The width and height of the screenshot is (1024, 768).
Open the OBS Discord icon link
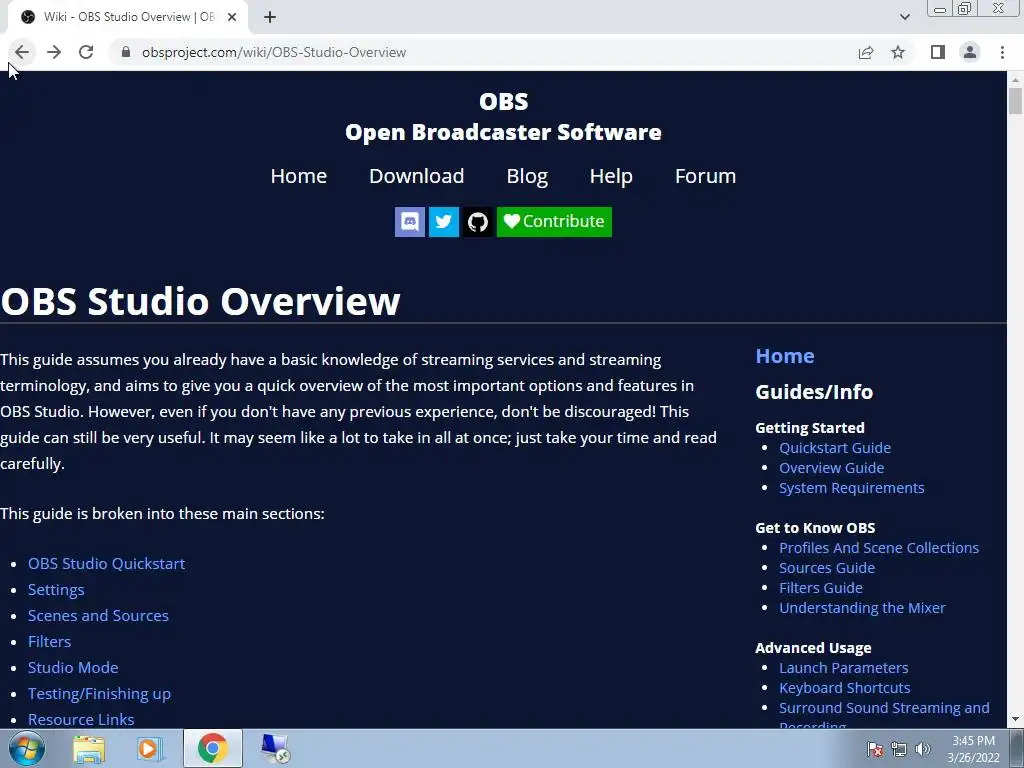click(410, 222)
